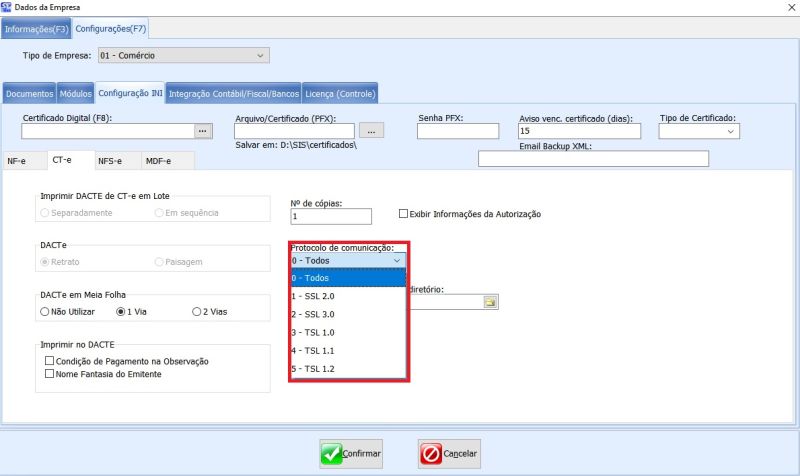Click the folder icon beside diretório field

click(490, 302)
